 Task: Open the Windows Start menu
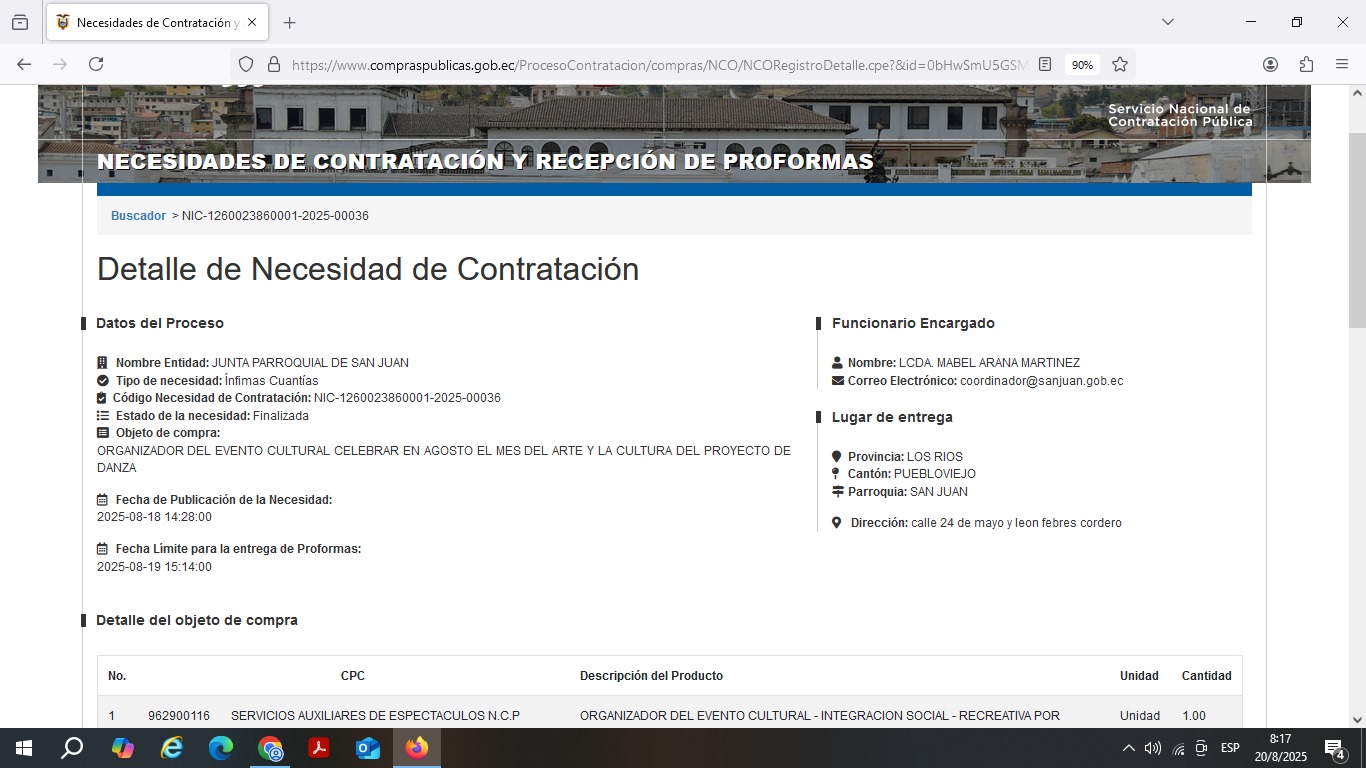tap(23, 748)
